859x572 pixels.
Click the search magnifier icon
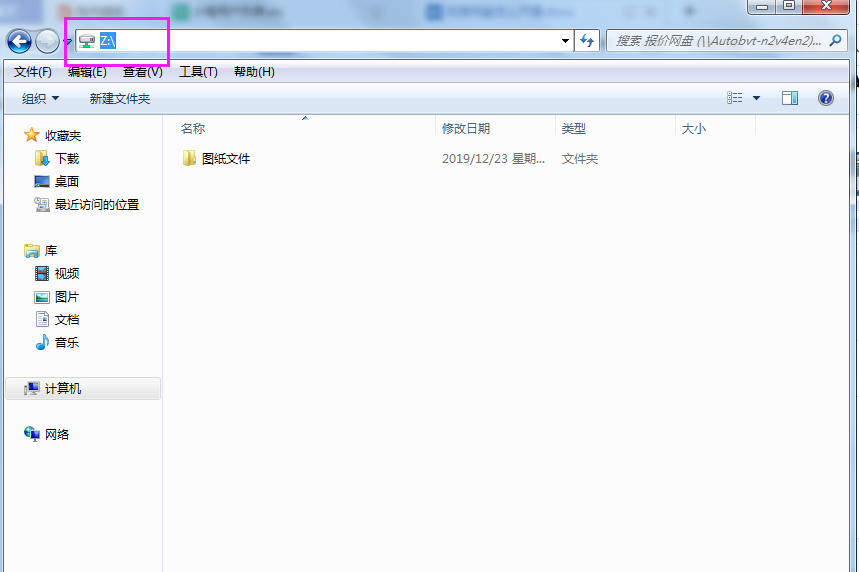[837, 41]
